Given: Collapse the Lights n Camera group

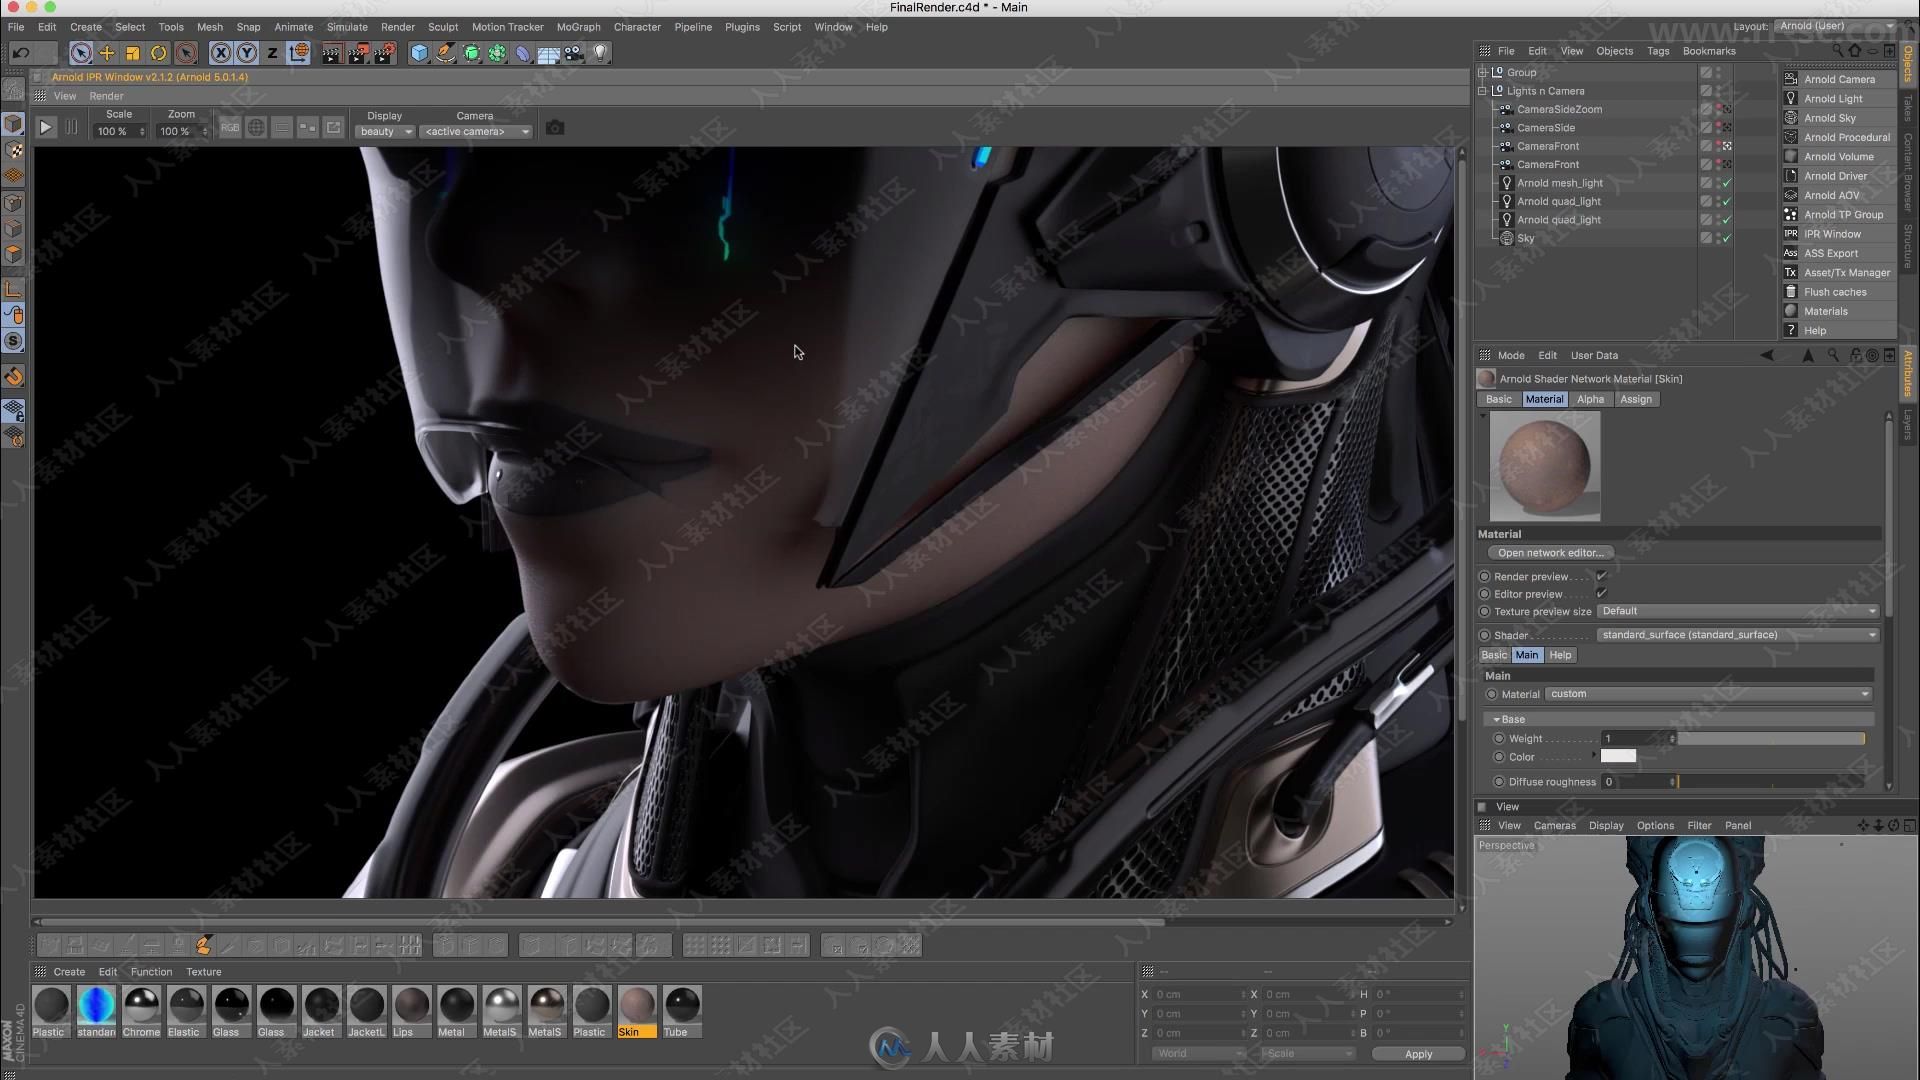Looking at the screenshot, I should click(x=1483, y=91).
